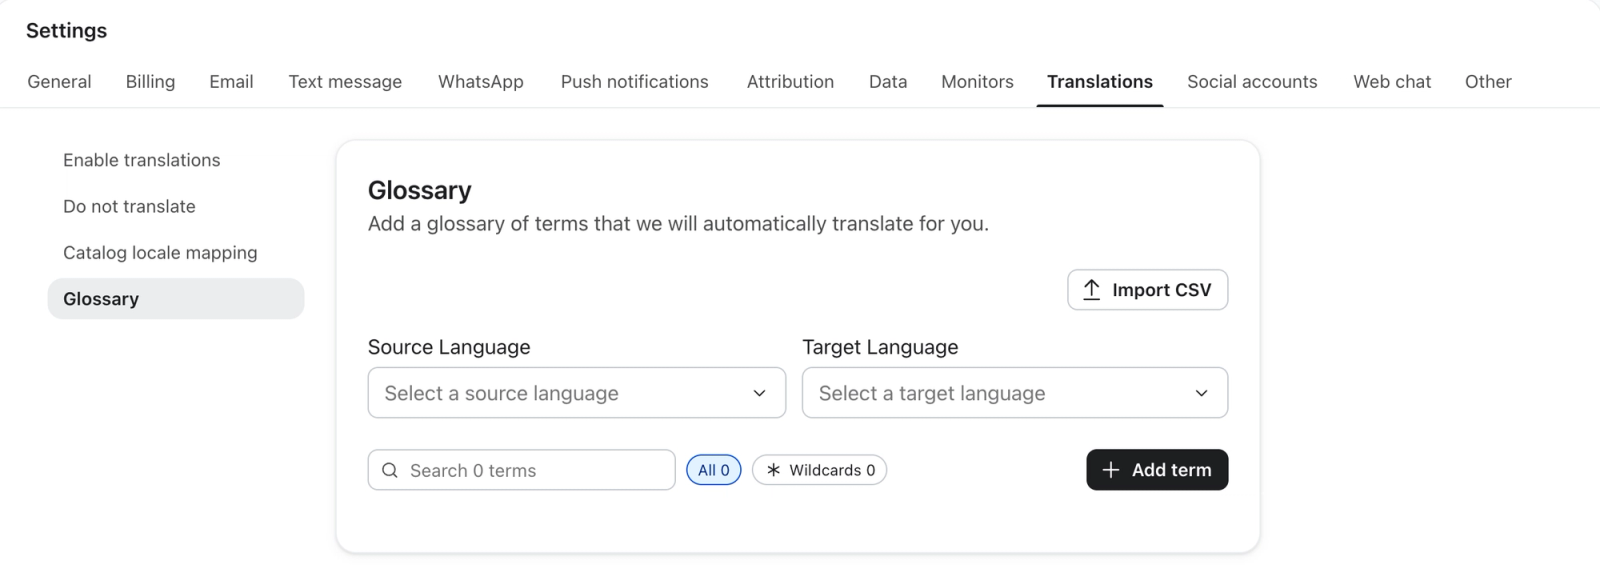This screenshot has height=565, width=1600.
Task: Click the Import CSV button
Action: (x=1148, y=290)
